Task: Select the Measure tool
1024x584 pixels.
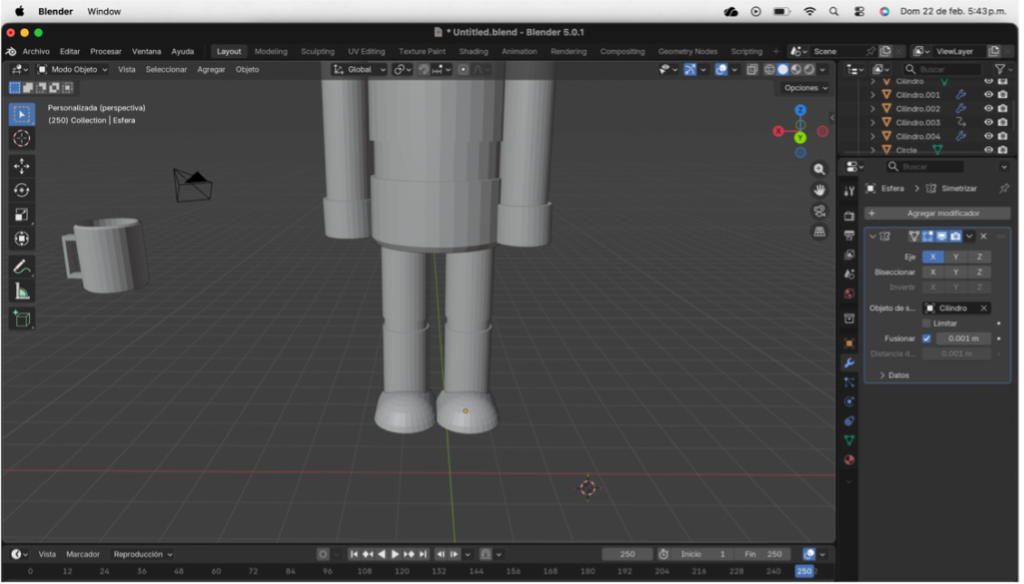Action: click(x=22, y=291)
